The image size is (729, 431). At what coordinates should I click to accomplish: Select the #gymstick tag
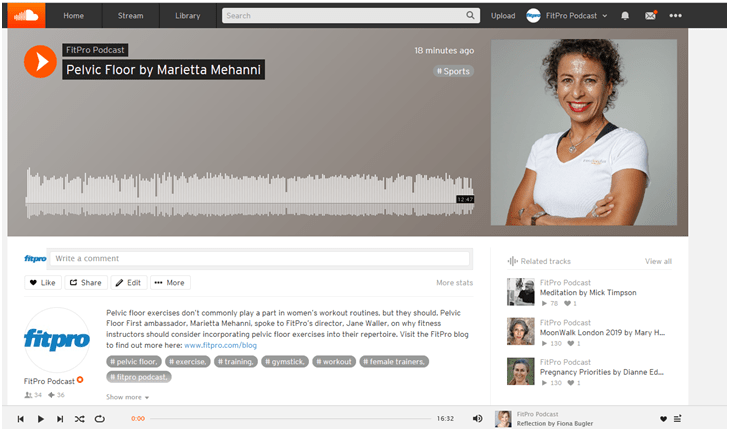[285, 361]
